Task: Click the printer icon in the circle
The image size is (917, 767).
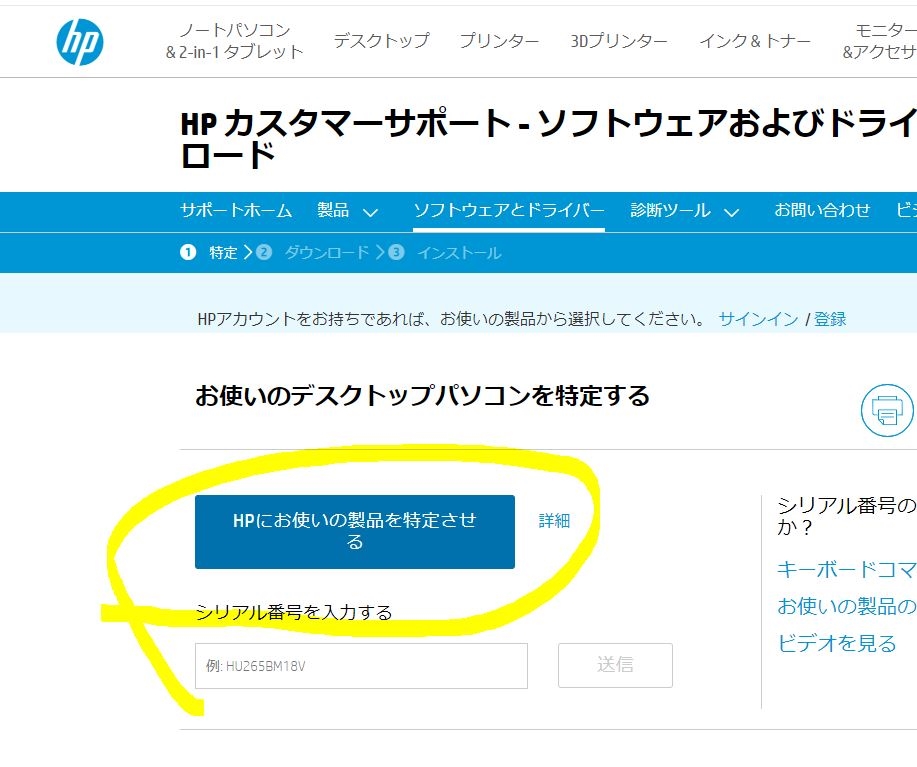Action: 887,410
